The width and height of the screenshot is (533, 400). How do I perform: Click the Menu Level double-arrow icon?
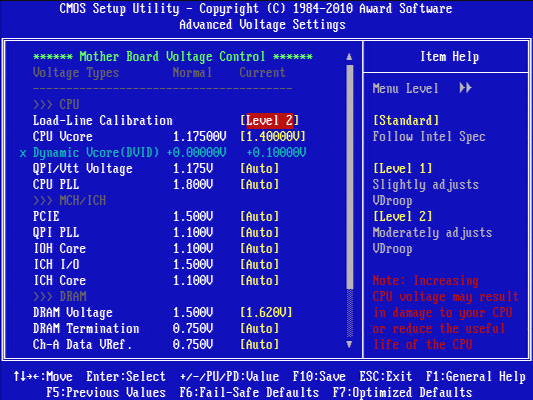(465, 88)
